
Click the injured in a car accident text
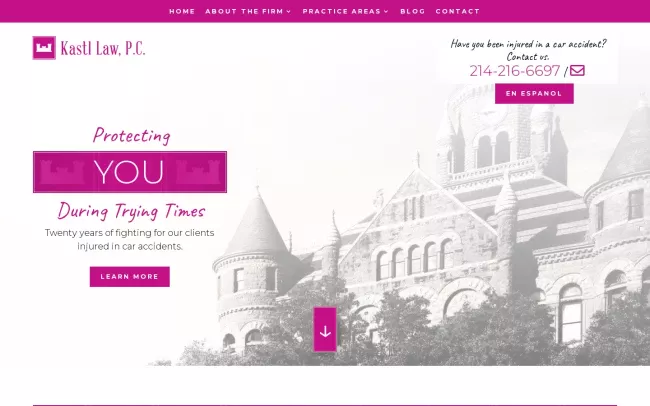[528, 44]
